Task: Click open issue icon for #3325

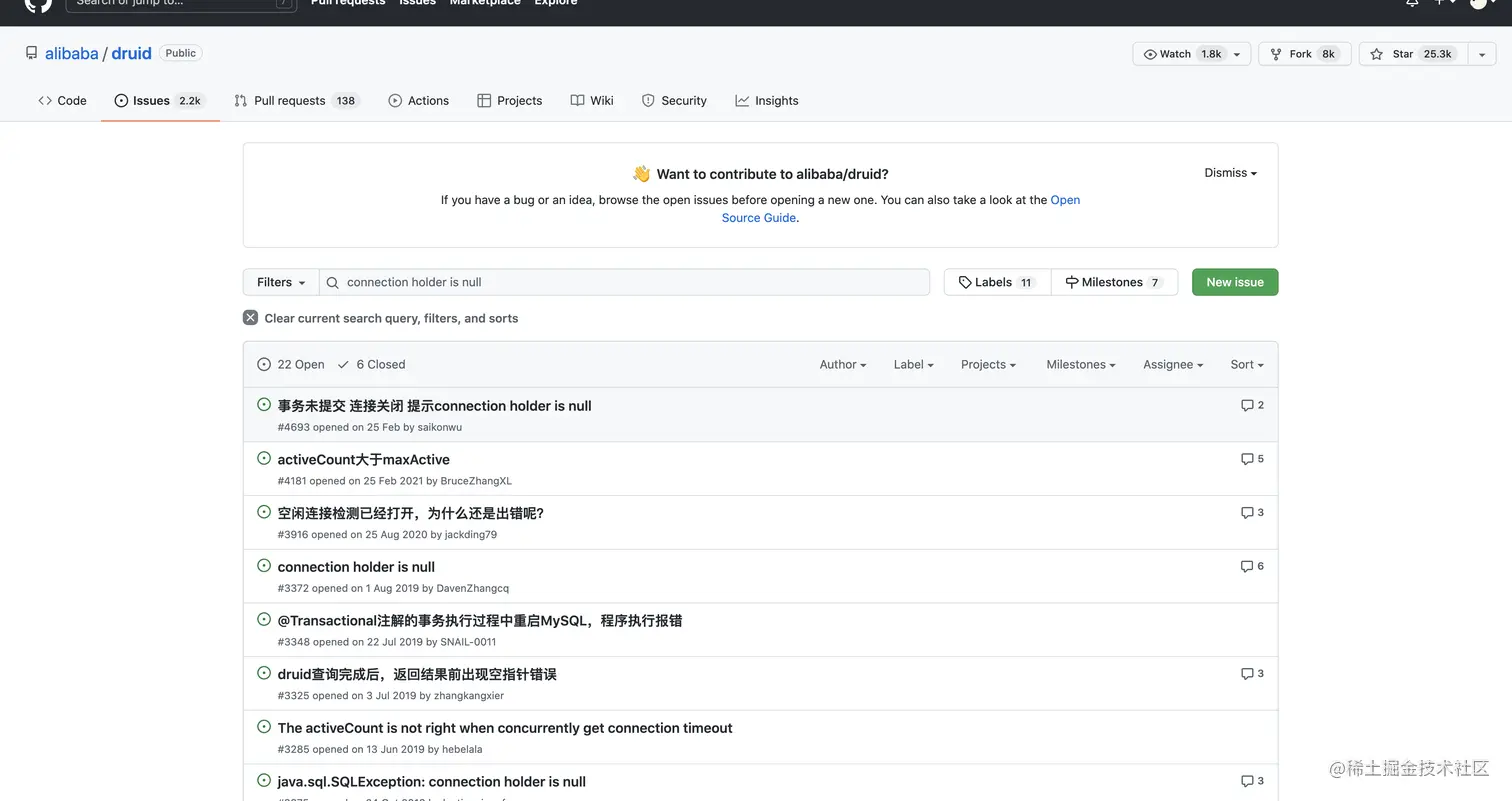Action: (x=264, y=673)
